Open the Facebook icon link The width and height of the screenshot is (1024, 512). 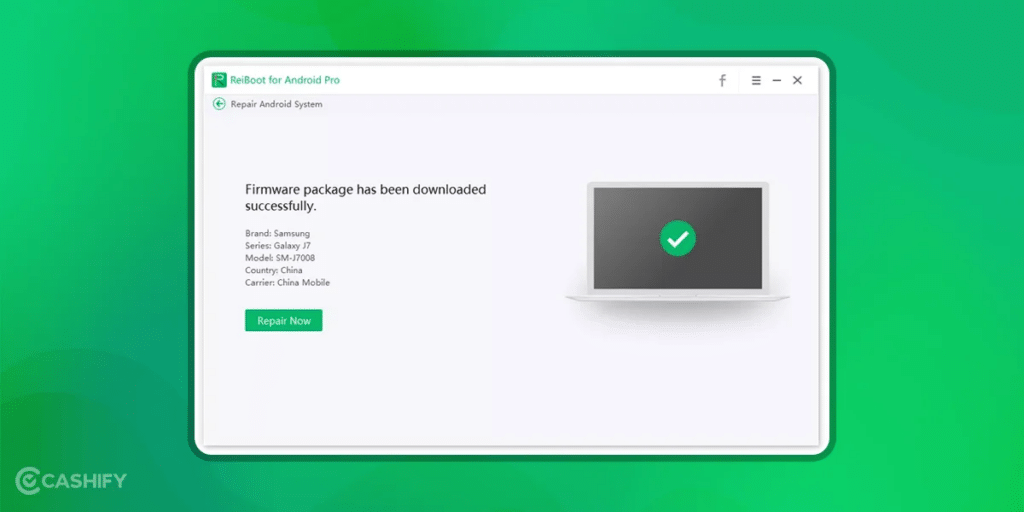(722, 80)
